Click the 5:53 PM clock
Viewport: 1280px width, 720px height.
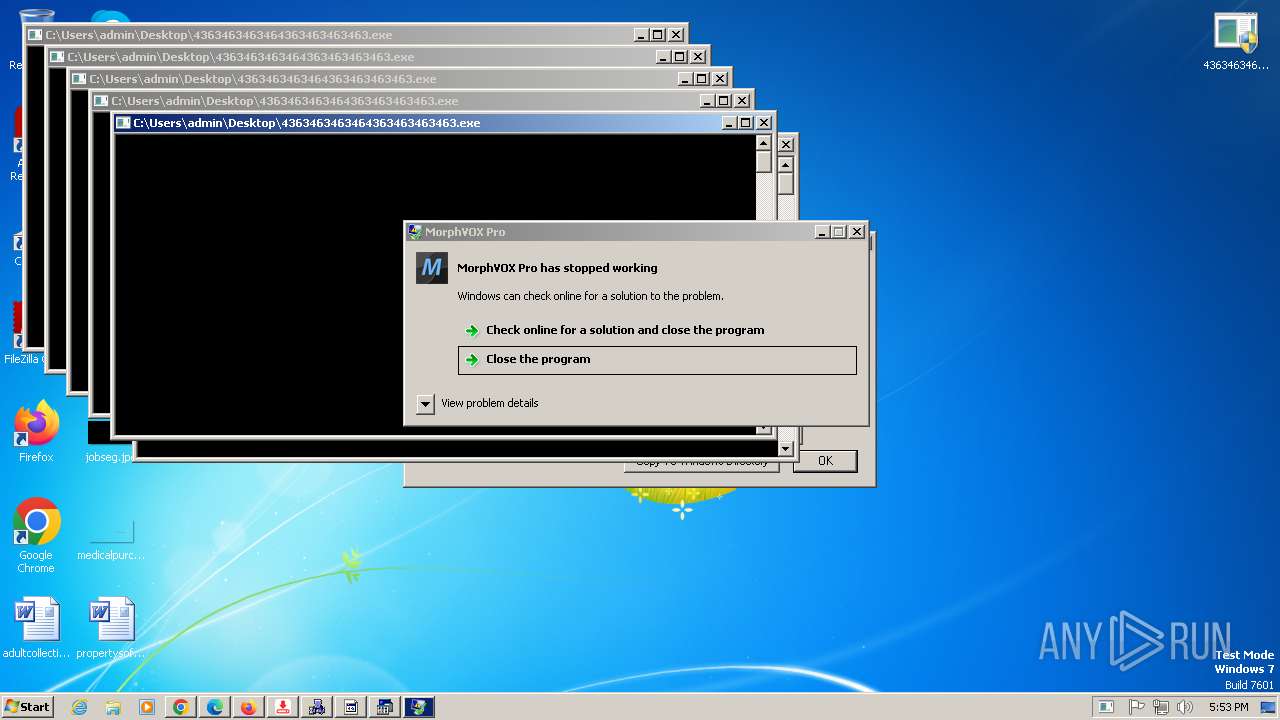pyautogui.click(x=1228, y=707)
